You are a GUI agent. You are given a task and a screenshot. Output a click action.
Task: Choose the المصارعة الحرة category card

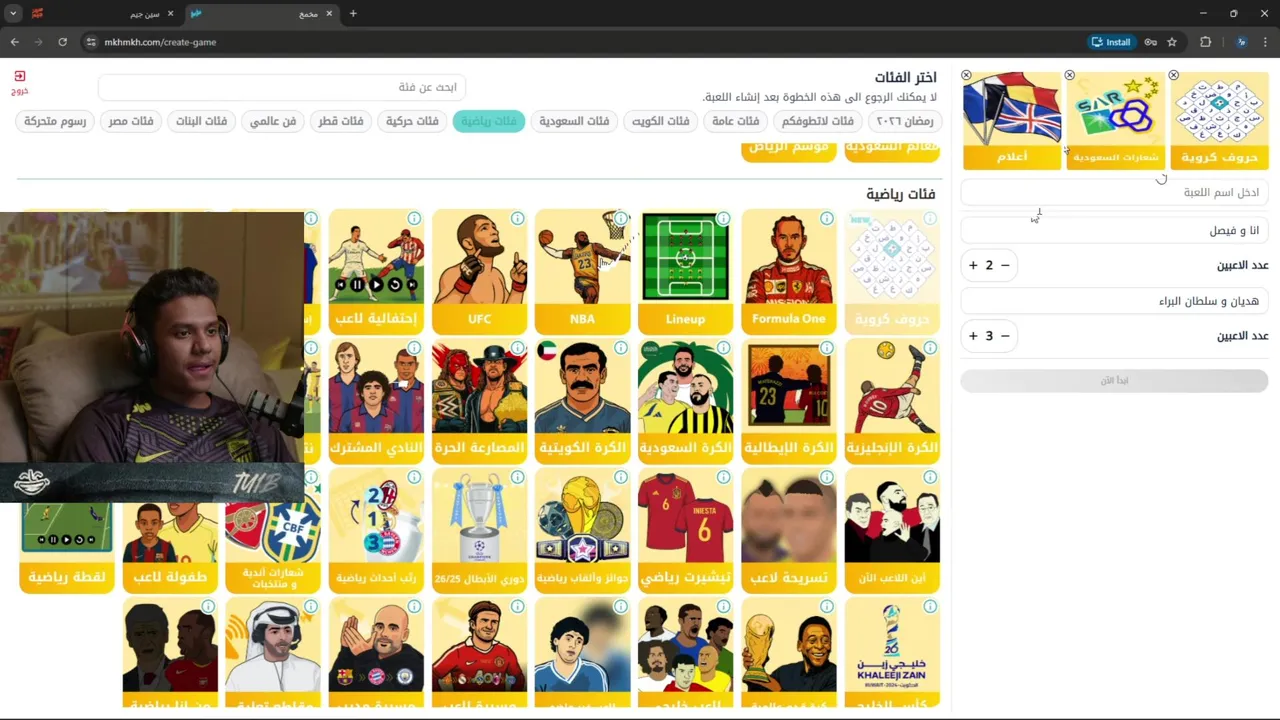point(480,401)
